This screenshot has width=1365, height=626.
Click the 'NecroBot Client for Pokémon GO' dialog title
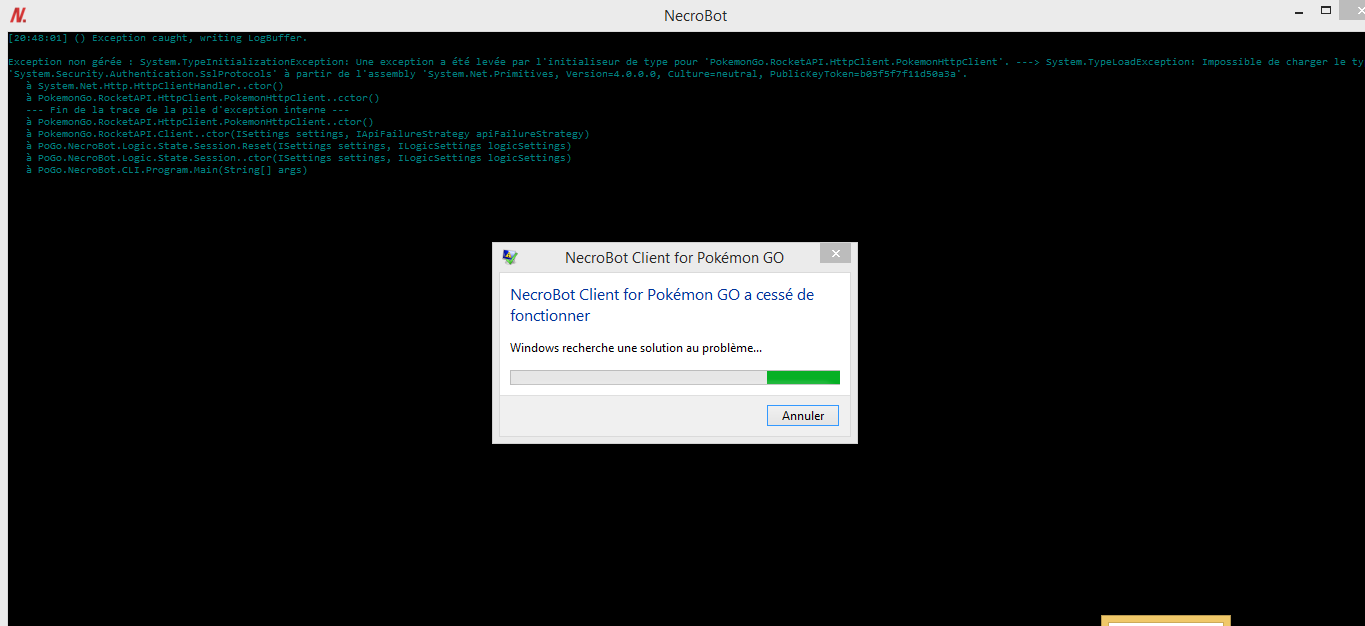[x=674, y=257]
